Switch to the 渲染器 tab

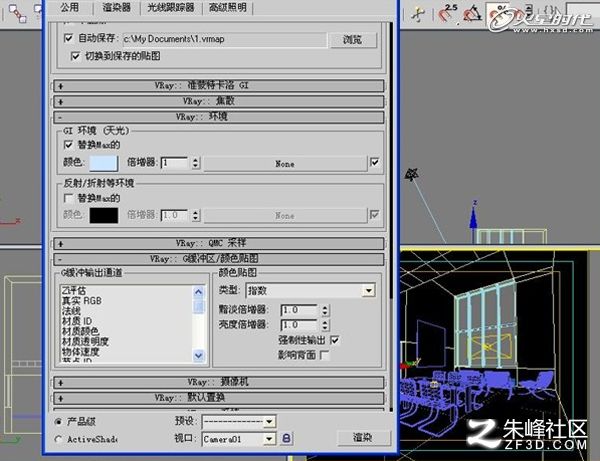point(116,7)
